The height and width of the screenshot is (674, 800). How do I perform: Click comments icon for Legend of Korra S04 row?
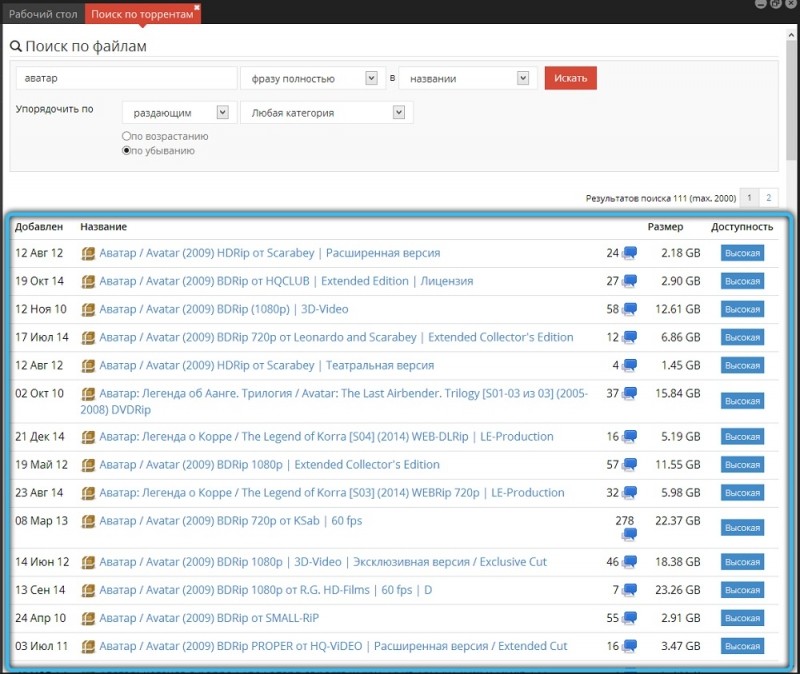pyautogui.click(x=630, y=437)
